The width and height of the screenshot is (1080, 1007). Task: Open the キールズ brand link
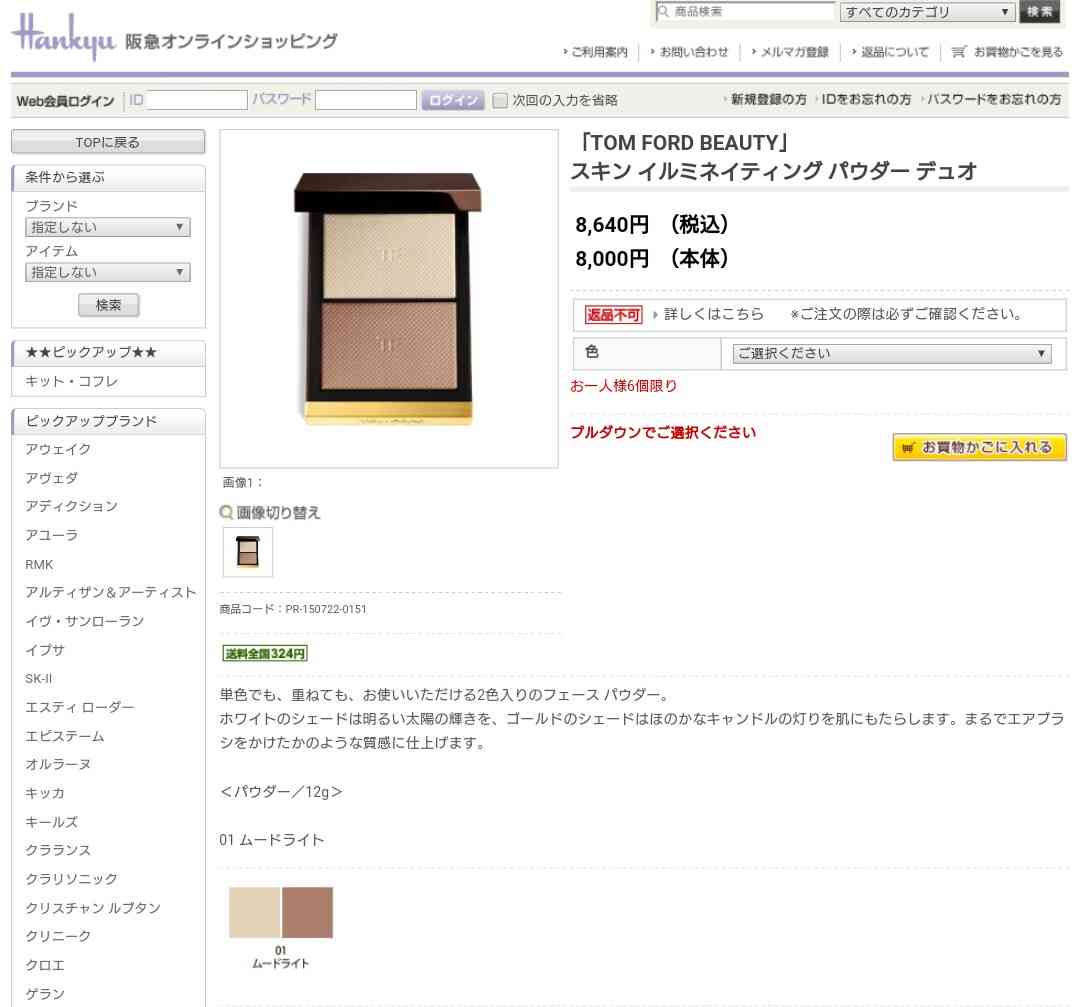click(52, 822)
